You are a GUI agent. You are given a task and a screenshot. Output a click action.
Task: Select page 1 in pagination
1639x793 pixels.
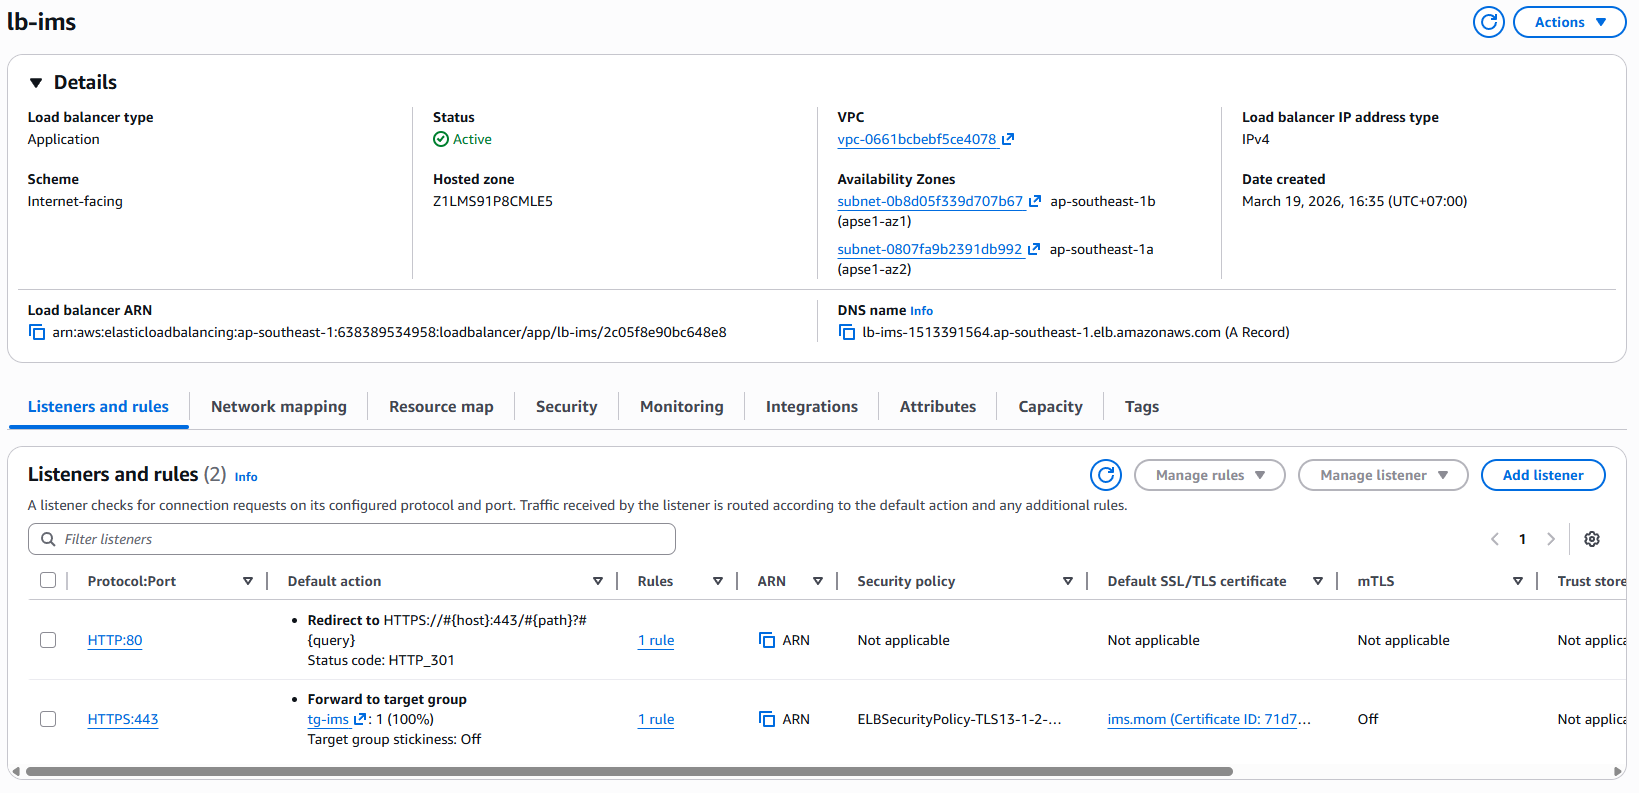[1523, 539]
